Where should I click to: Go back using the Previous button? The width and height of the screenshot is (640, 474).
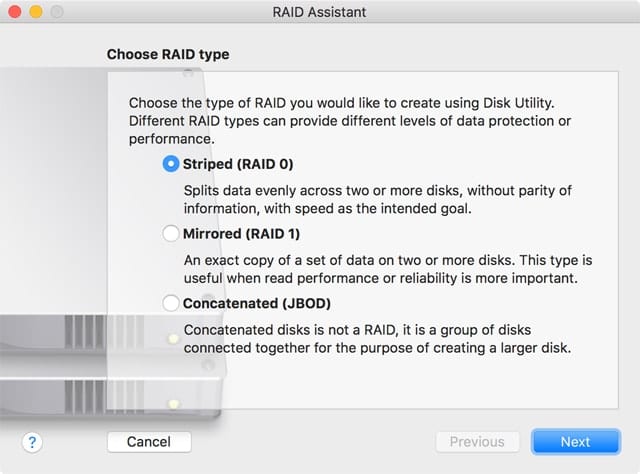coord(477,441)
